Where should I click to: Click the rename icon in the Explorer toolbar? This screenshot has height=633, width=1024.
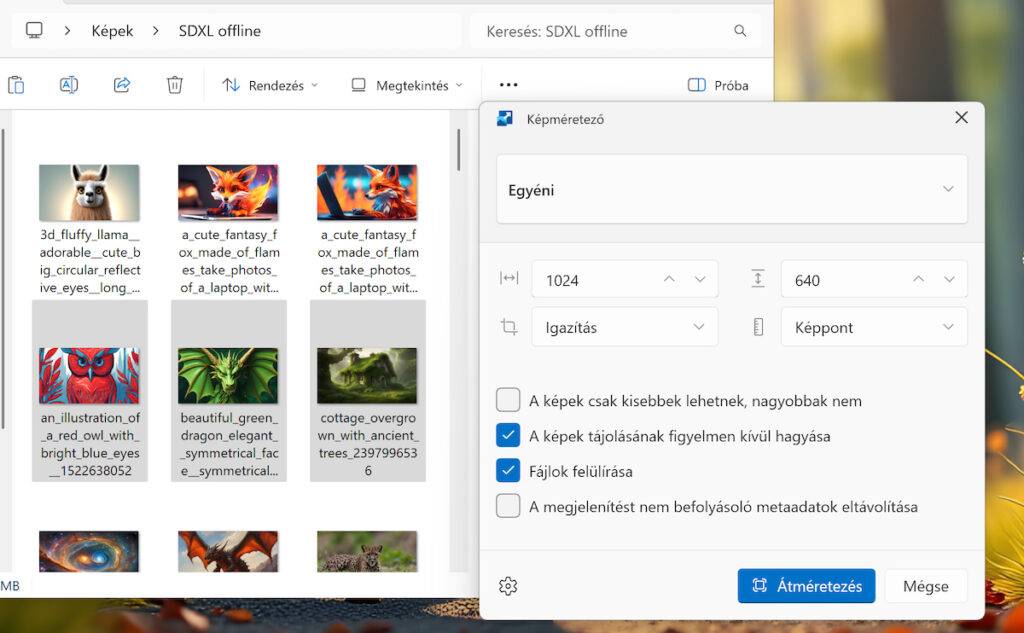point(69,85)
